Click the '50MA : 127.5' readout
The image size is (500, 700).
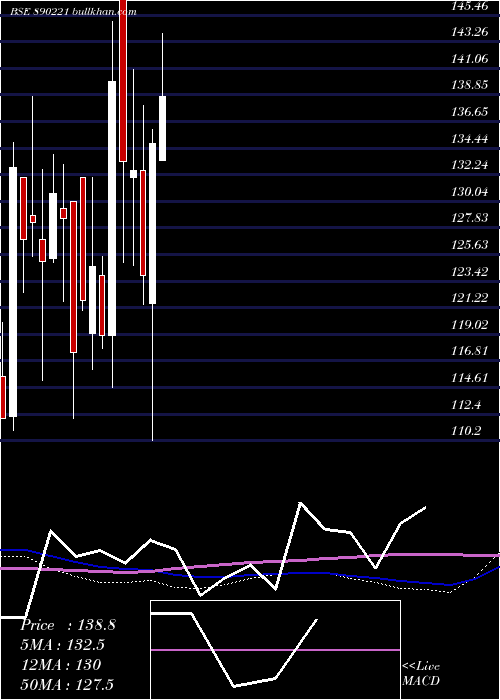click(68, 684)
